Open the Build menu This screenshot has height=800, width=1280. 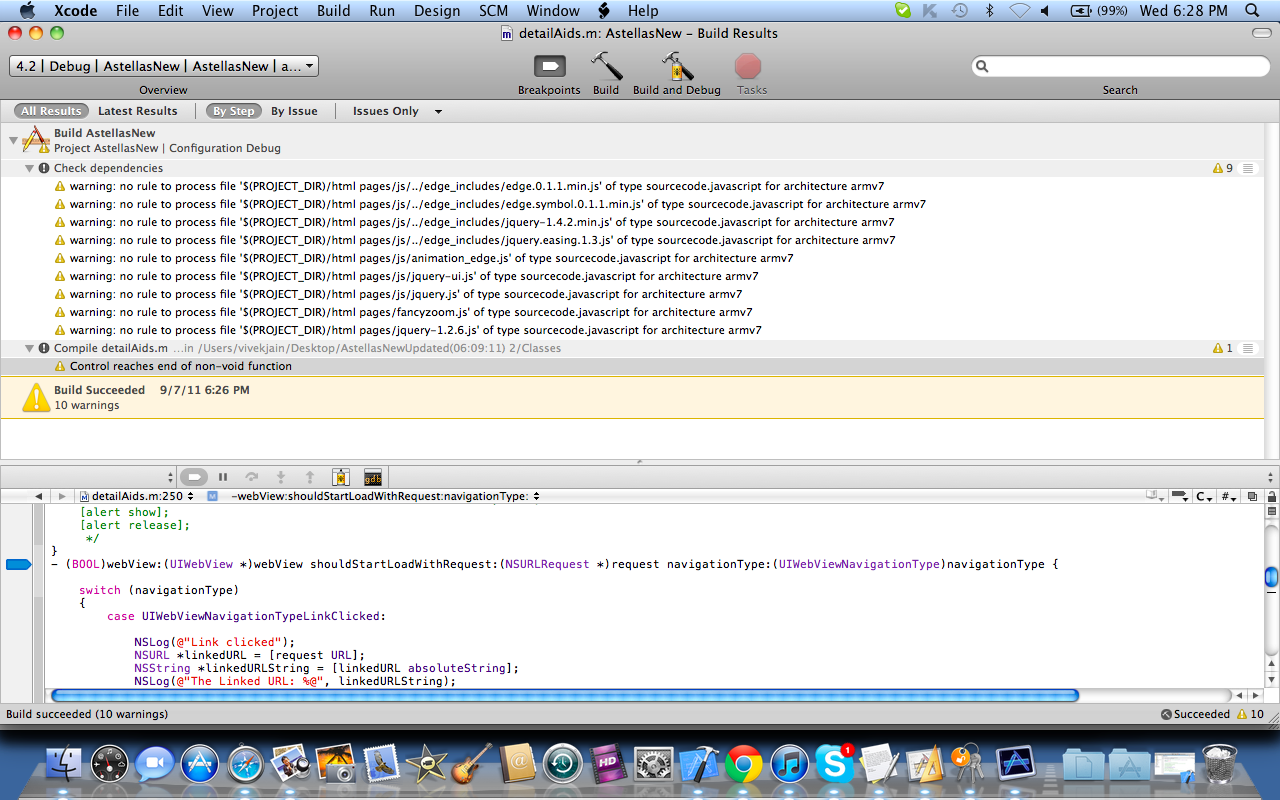click(x=334, y=11)
